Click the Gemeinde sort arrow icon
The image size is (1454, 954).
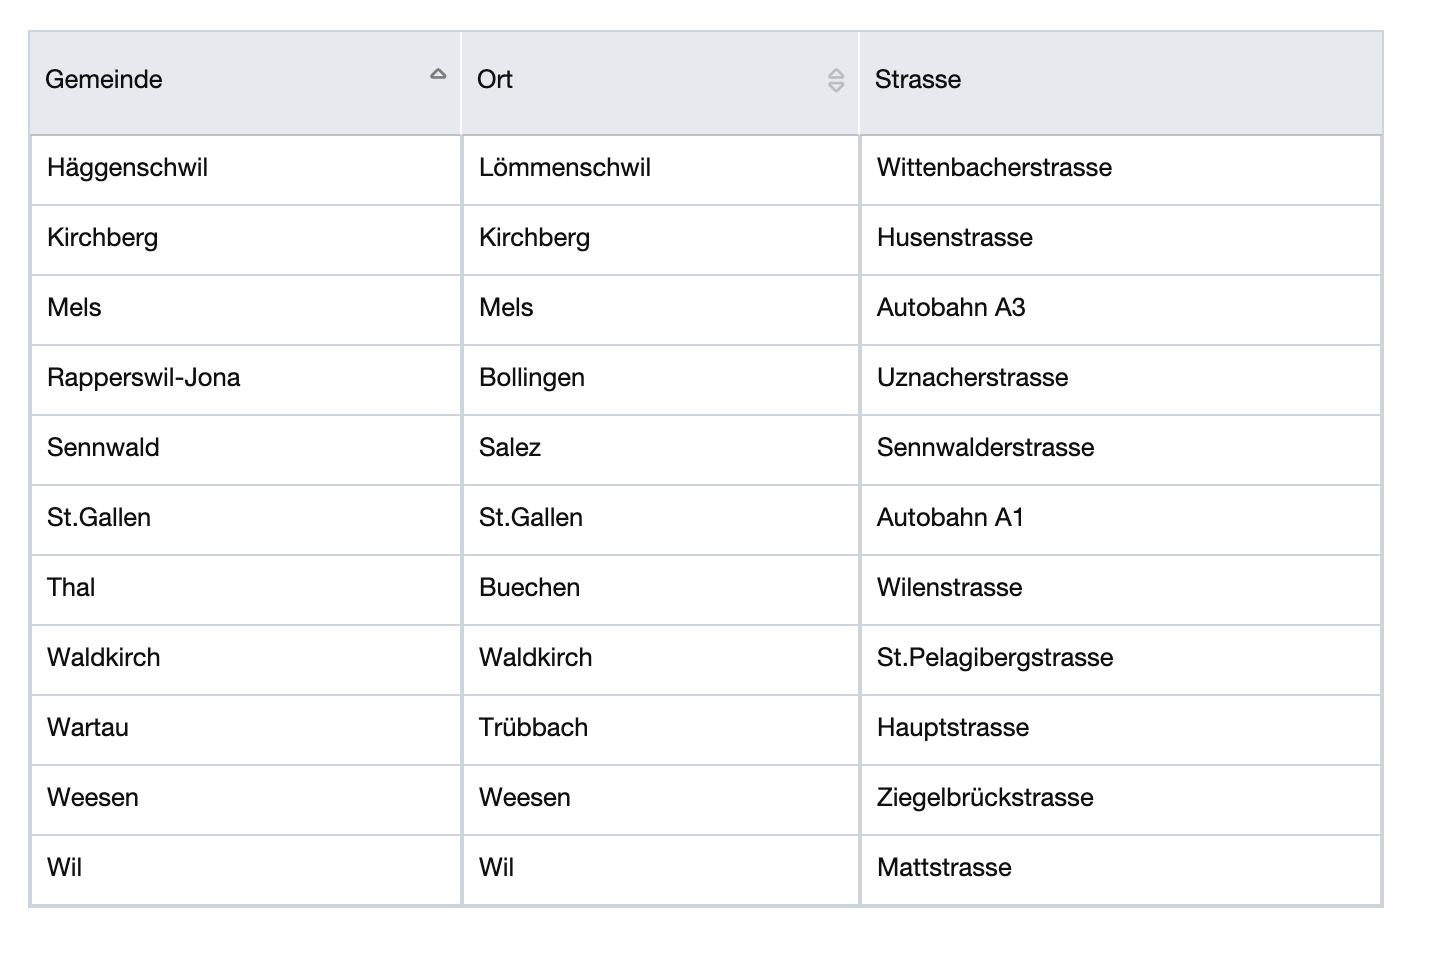[x=438, y=74]
